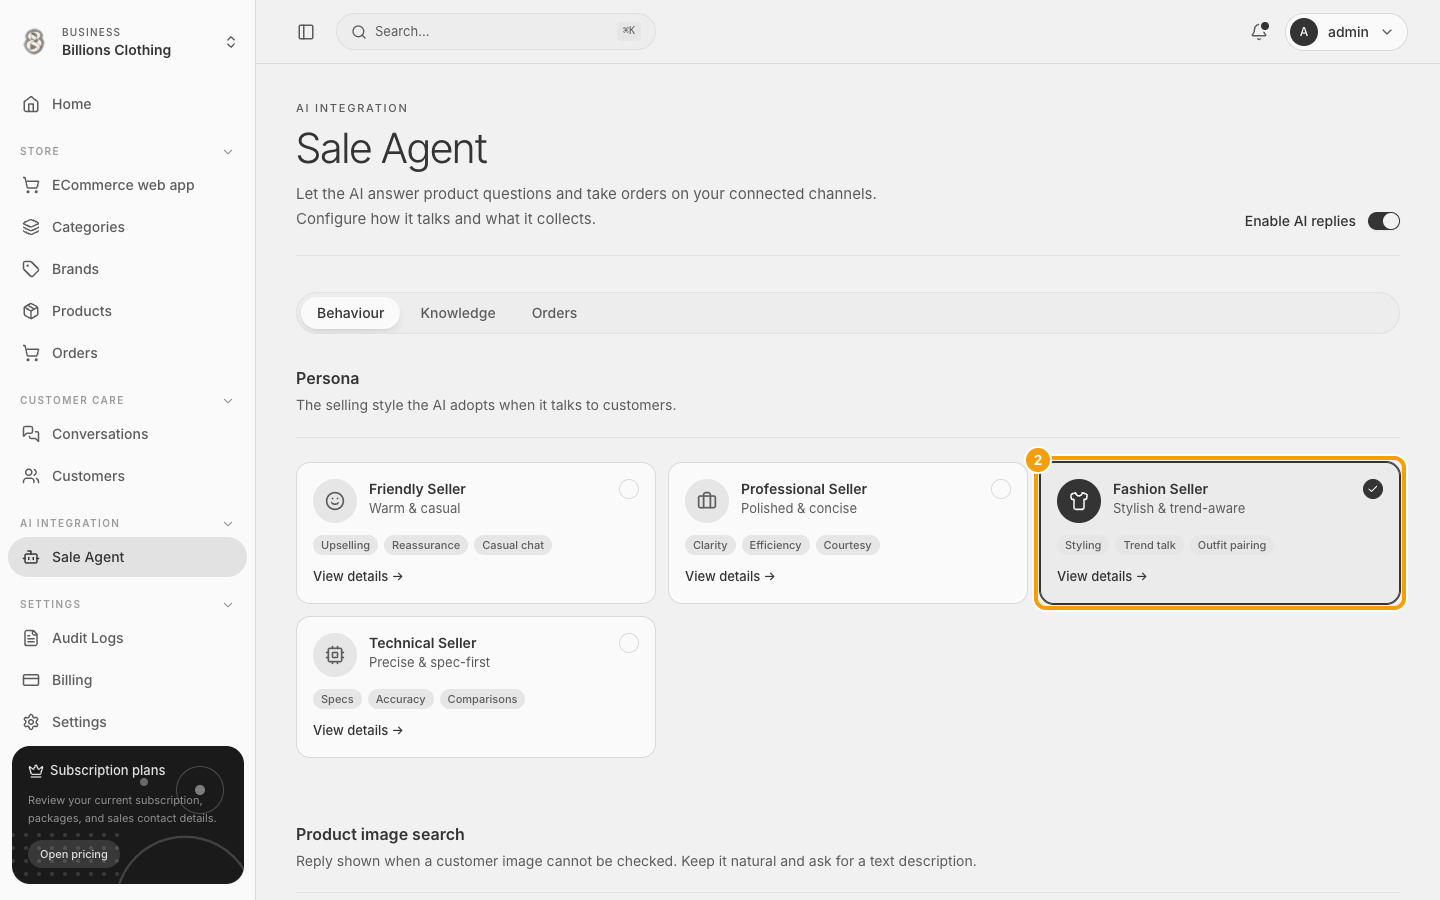Click the Billions Clothing logo icon

[x=34, y=41]
